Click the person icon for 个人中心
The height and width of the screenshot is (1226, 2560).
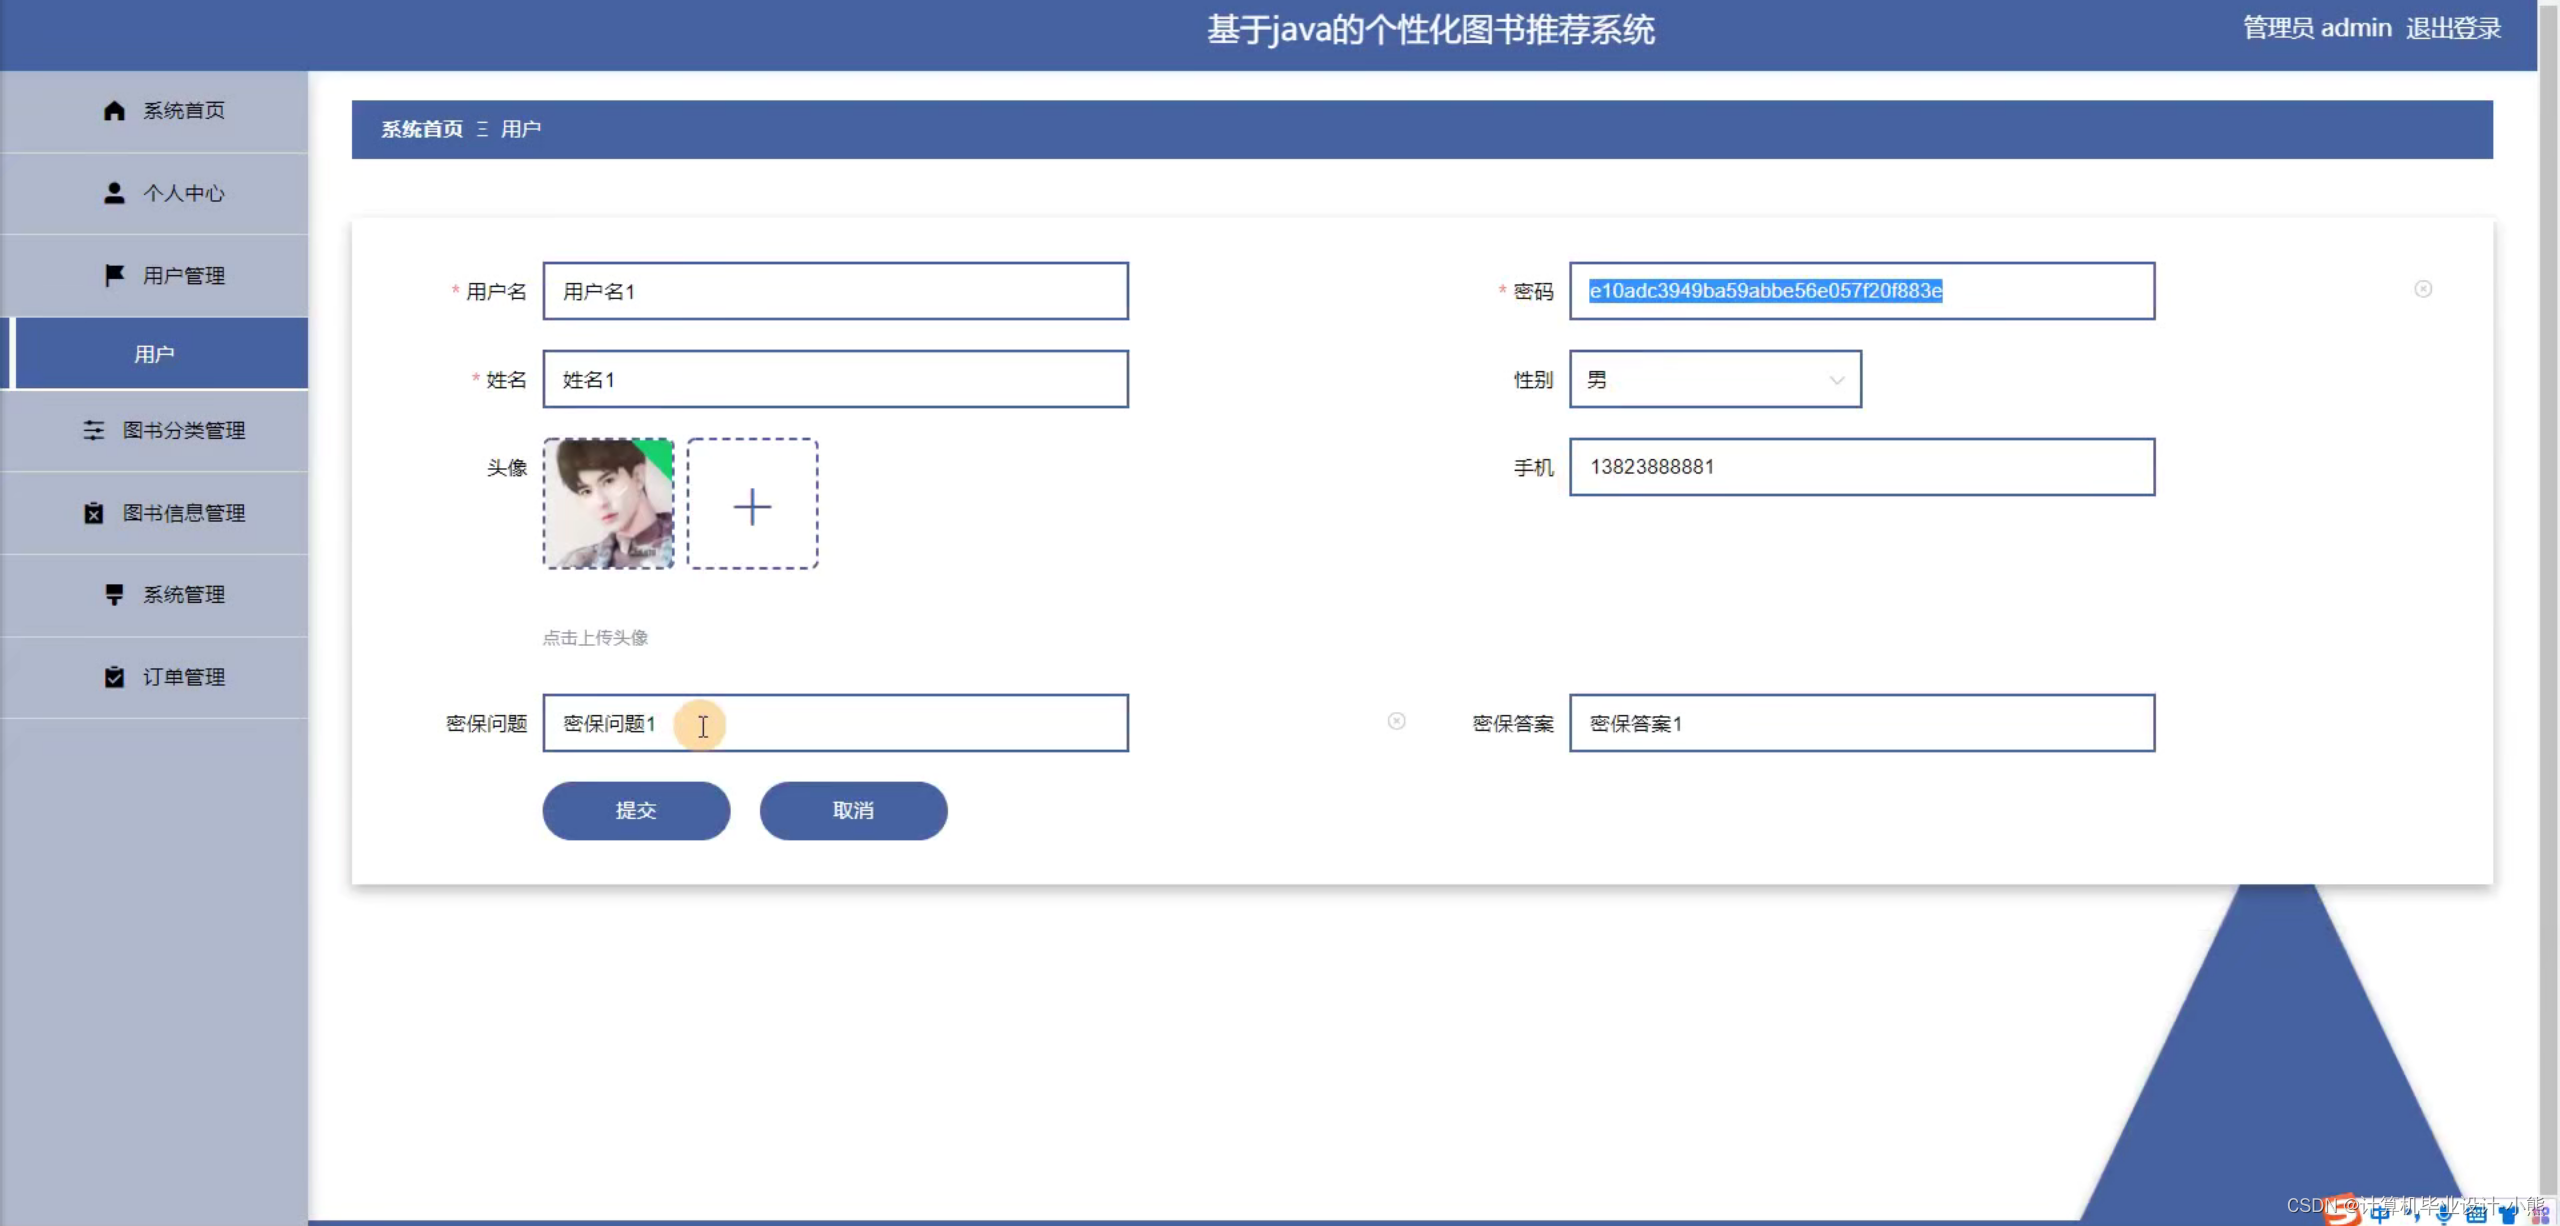click(x=114, y=193)
